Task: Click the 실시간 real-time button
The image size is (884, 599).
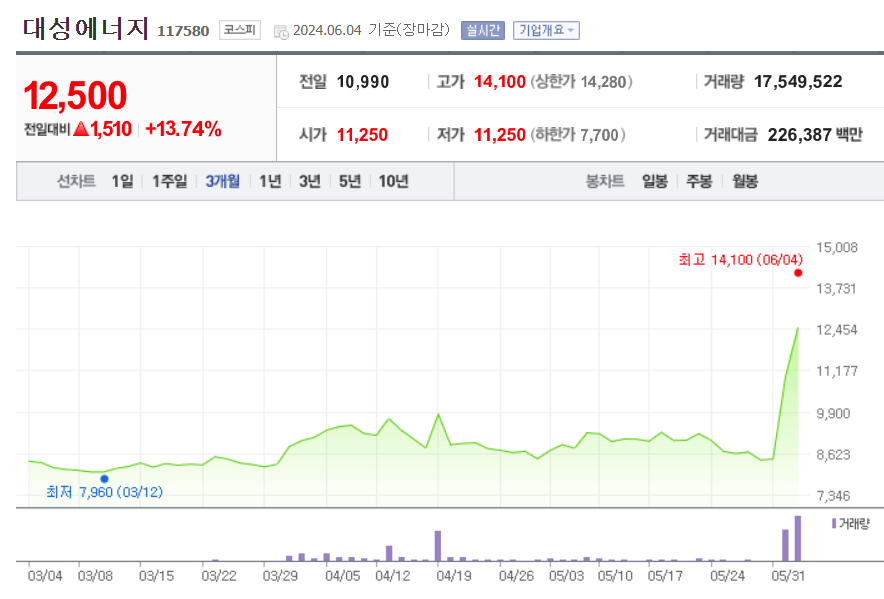Action: [483, 30]
